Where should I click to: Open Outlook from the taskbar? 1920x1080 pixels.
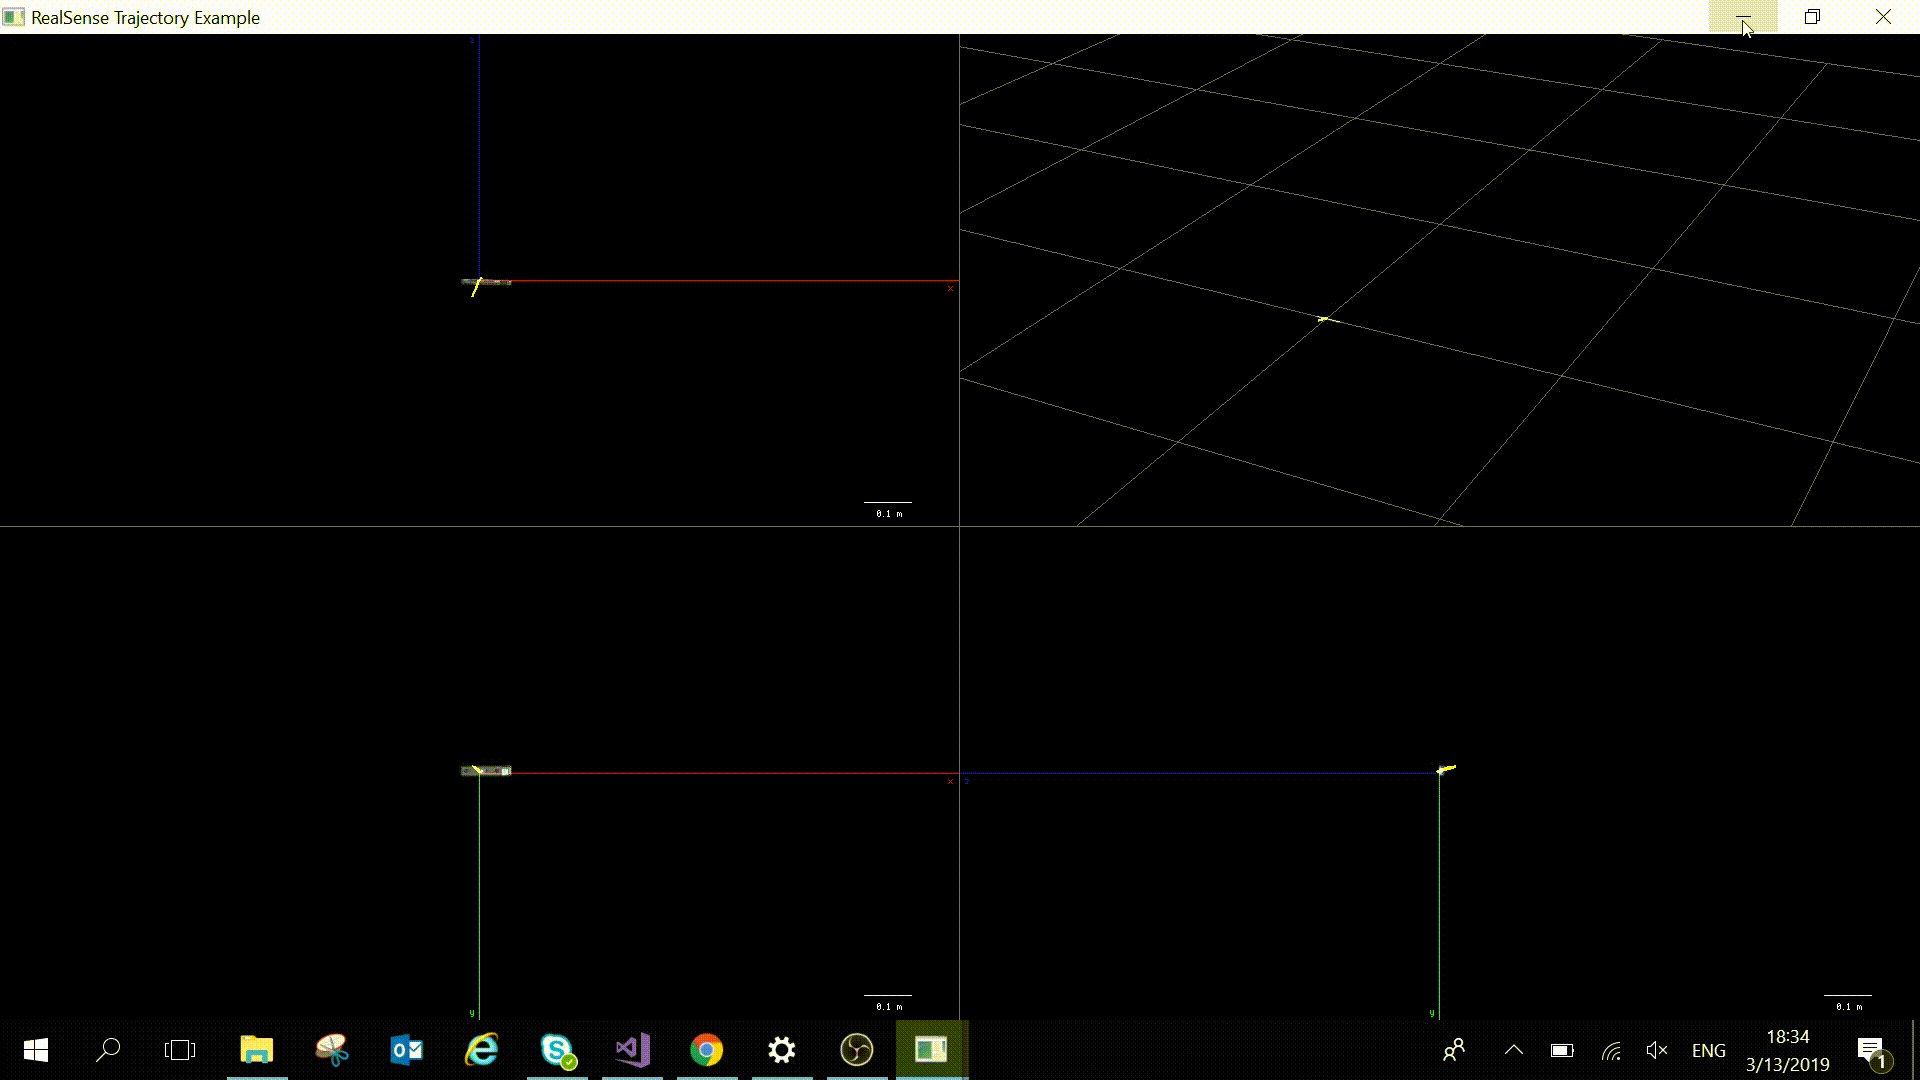pos(407,1050)
